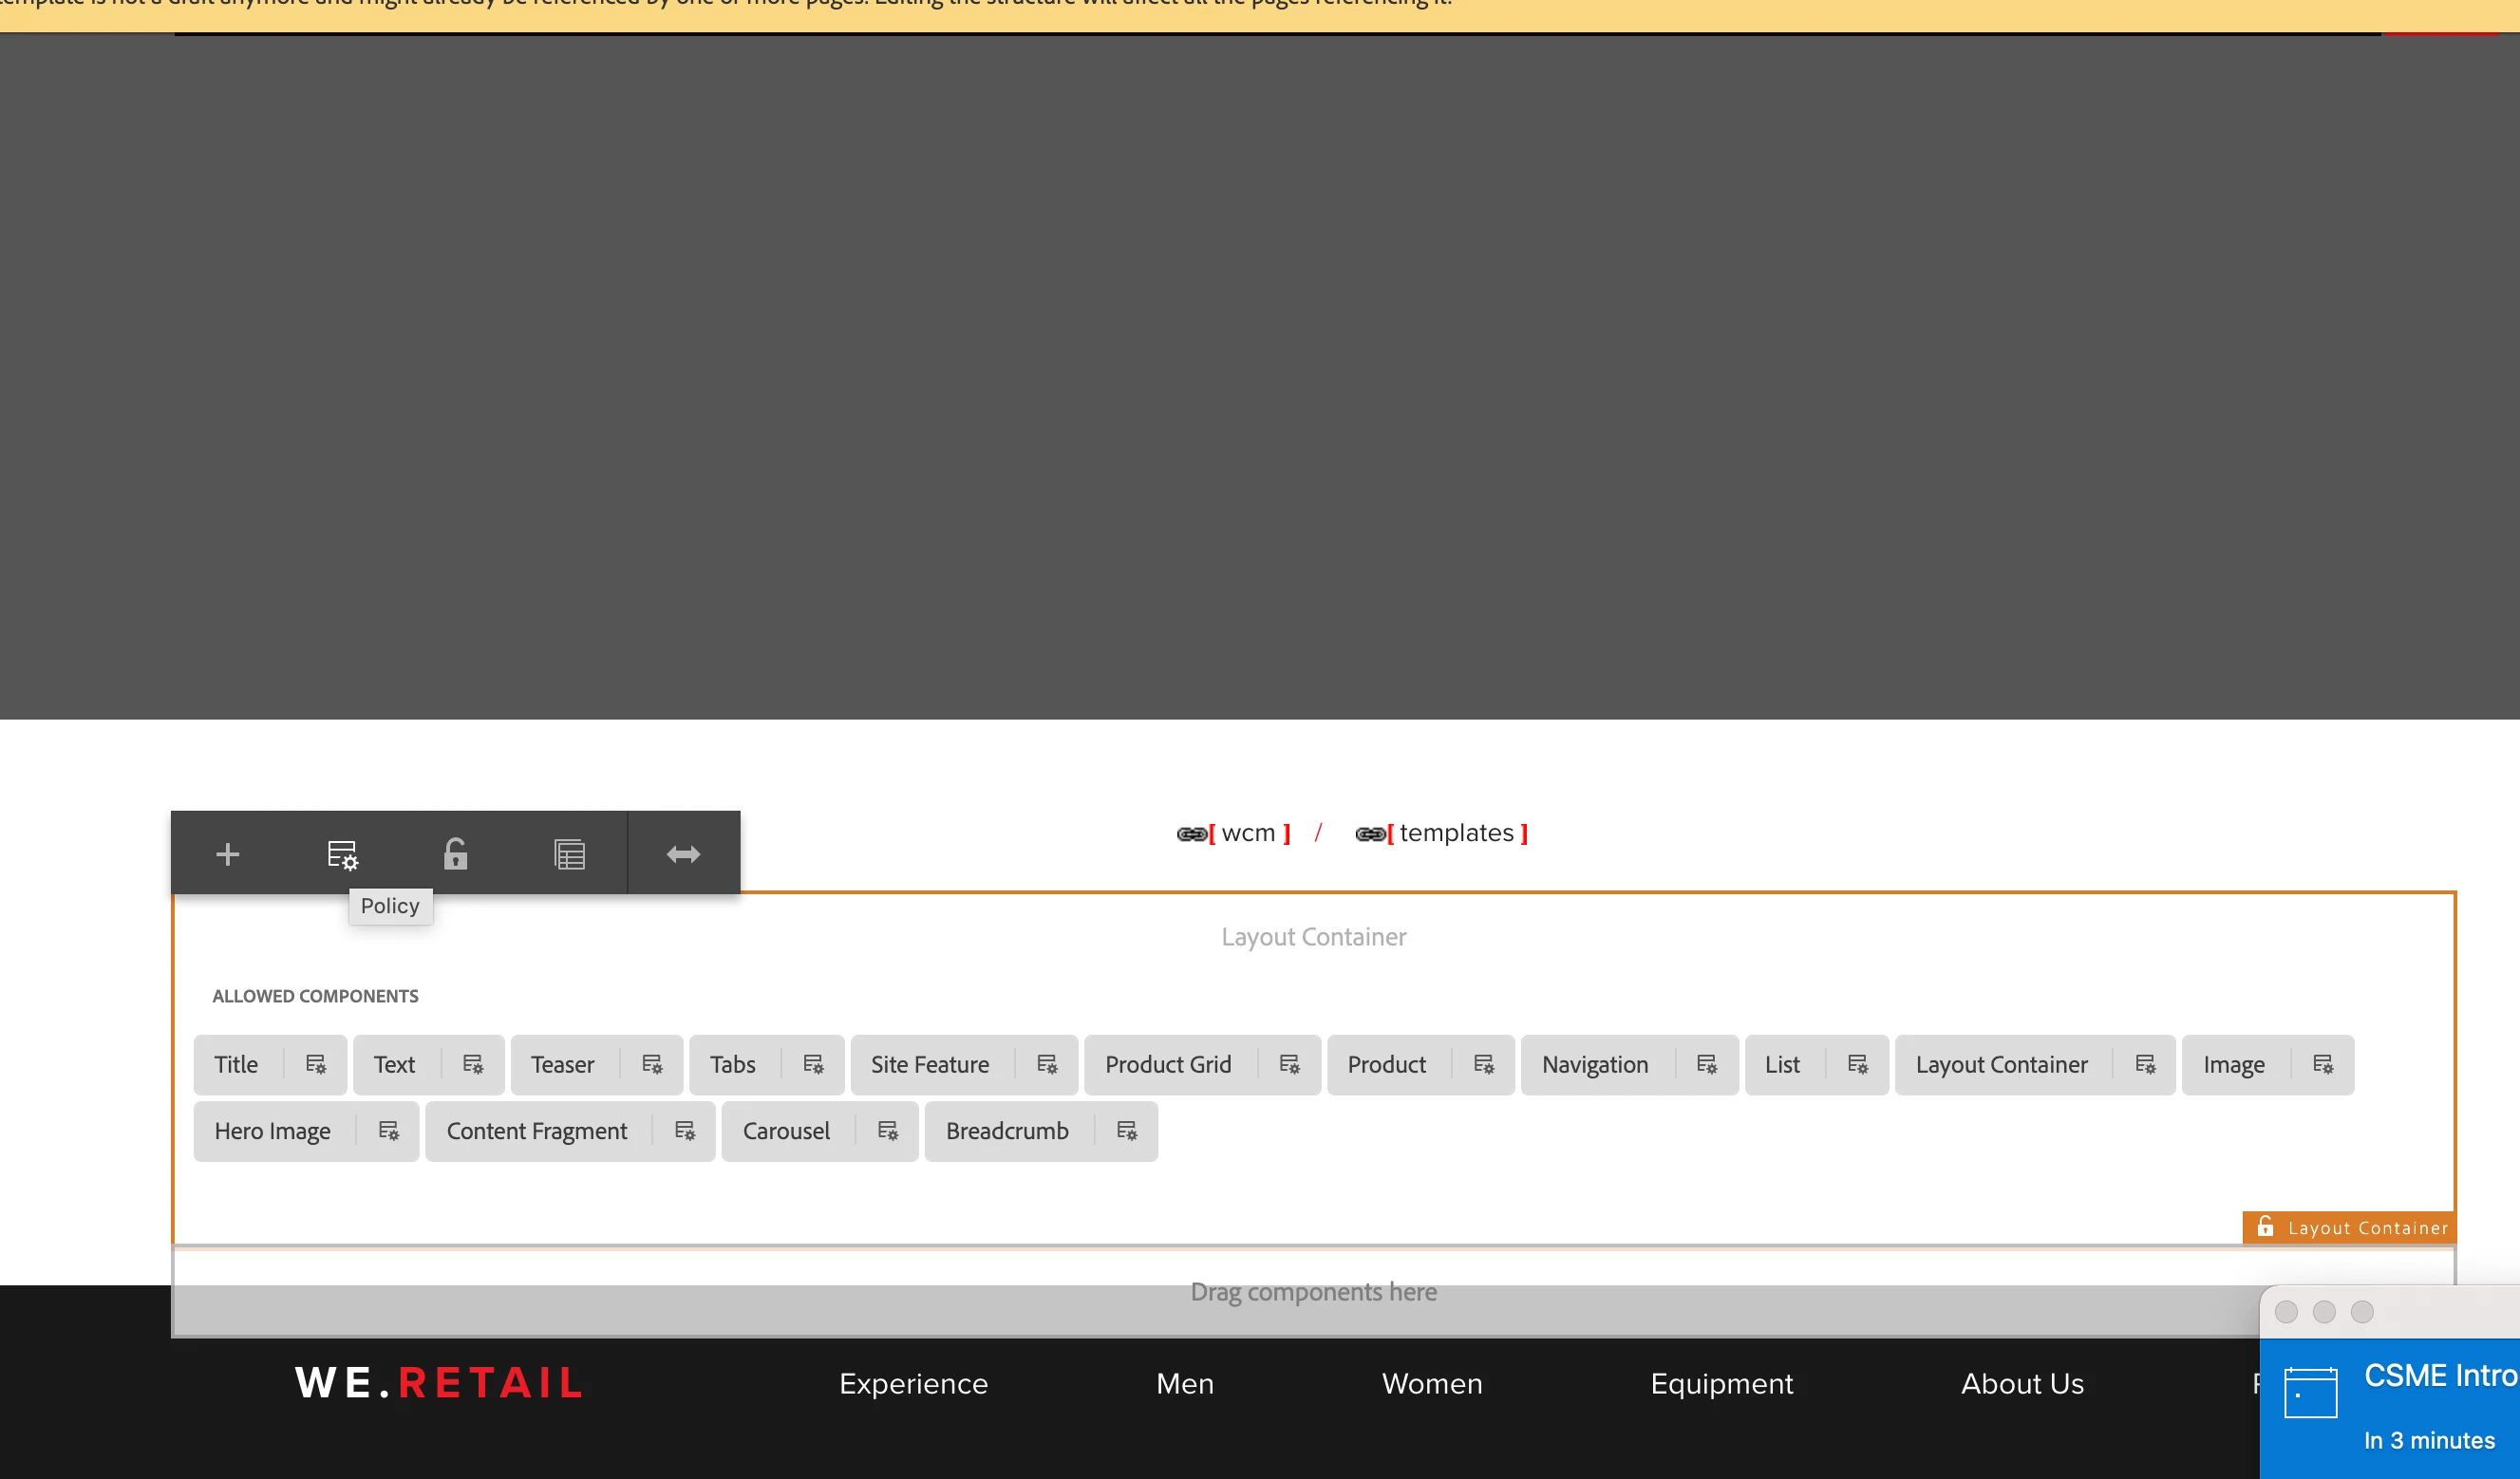This screenshot has width=2520, height=1479.
Task: Open the About Us navigation item
Action: [x=2021, y=1383]
